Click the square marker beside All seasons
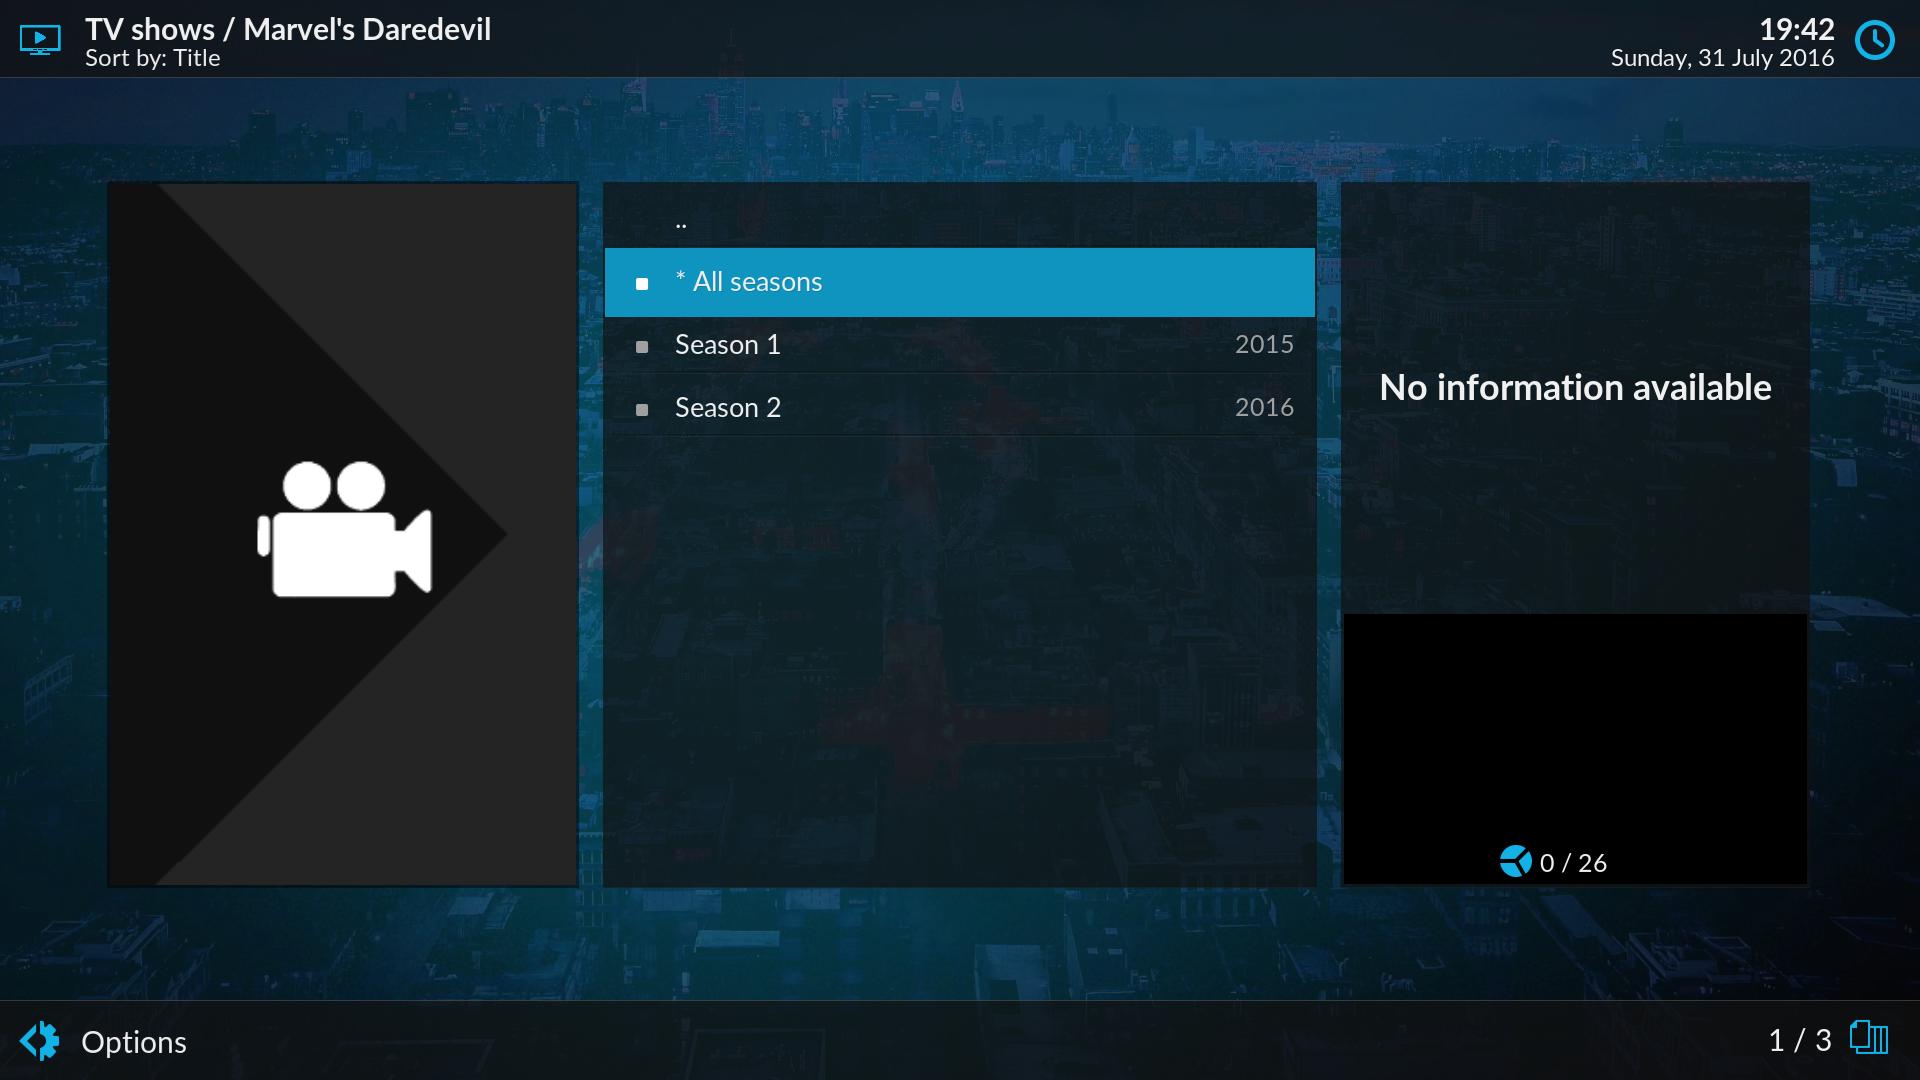Viewport: 1920px width, 1080px height. point(642,284)
